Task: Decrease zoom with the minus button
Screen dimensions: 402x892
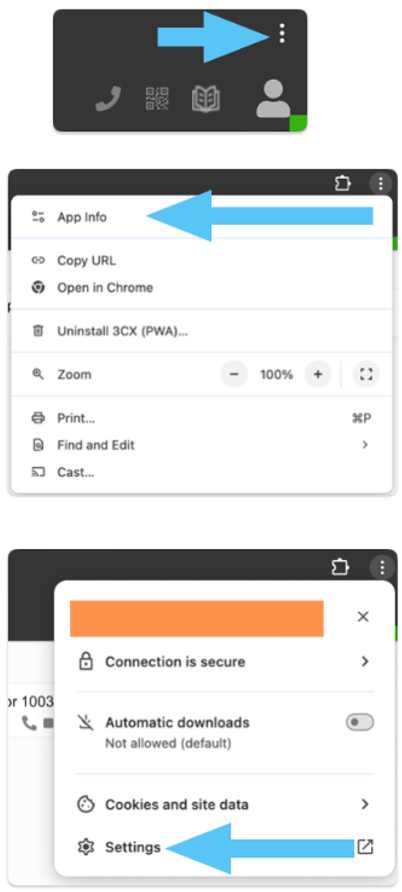Action: [234, 374]
